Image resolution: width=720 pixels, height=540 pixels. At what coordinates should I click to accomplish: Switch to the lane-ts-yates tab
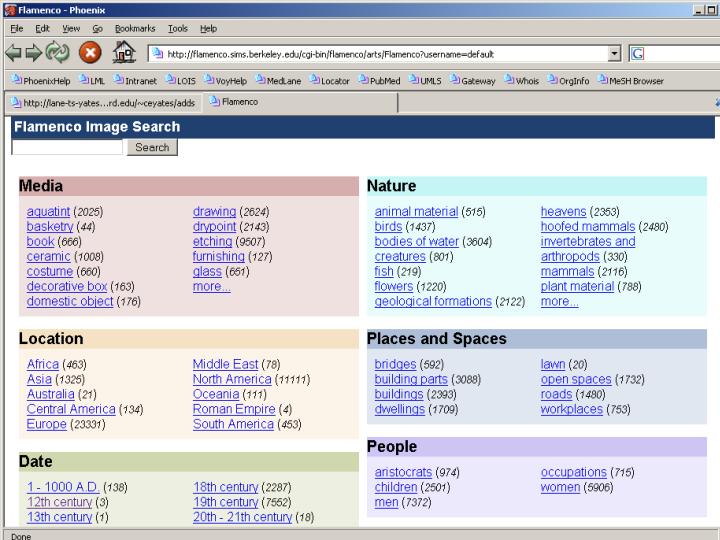point(104,102)
